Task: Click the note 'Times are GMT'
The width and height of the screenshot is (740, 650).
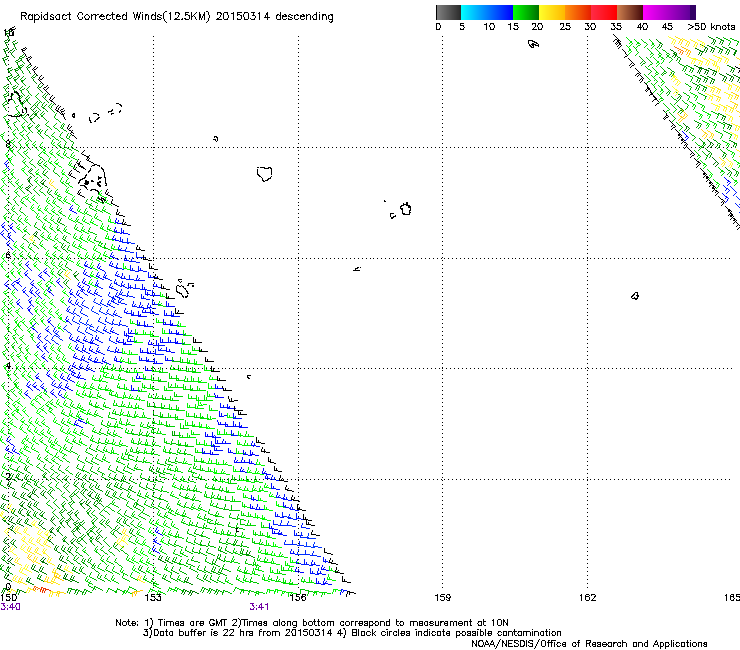Action: [192, 623]
